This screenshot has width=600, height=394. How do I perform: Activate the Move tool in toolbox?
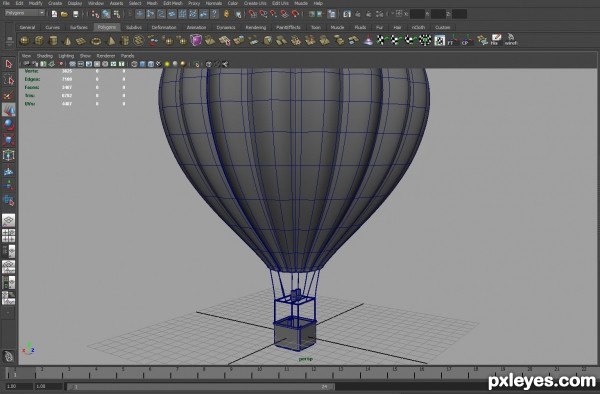pyautogui.click(x=8, y=110)
